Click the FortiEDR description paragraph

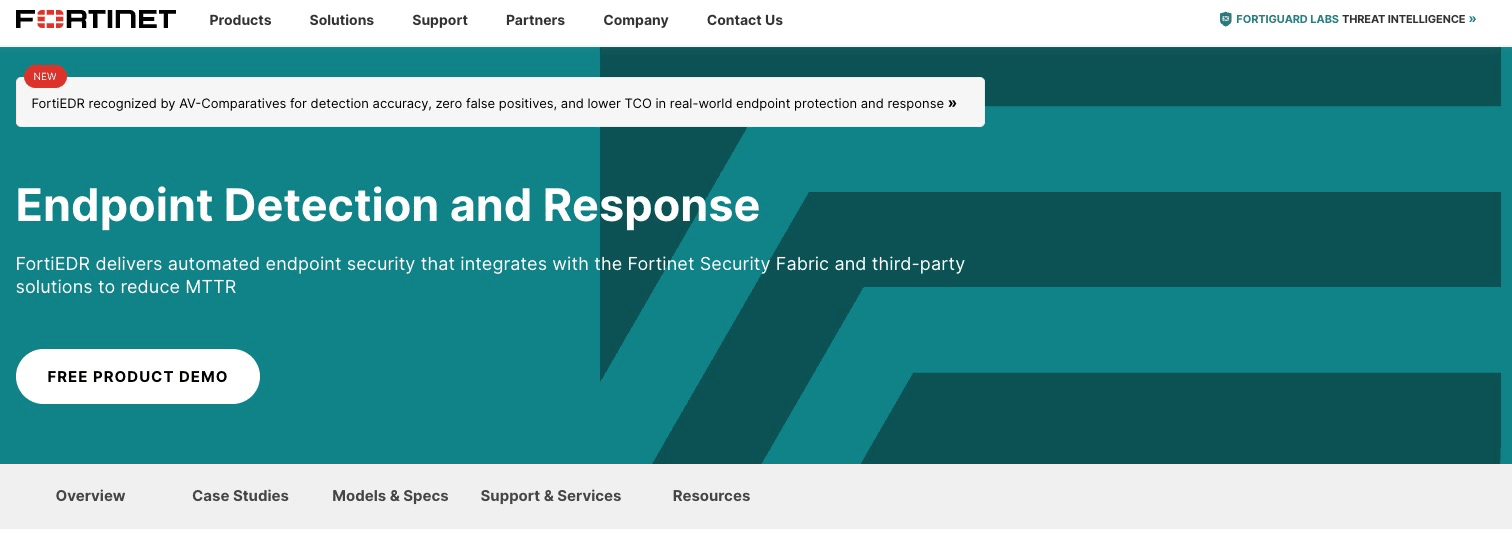pos(490,276)
